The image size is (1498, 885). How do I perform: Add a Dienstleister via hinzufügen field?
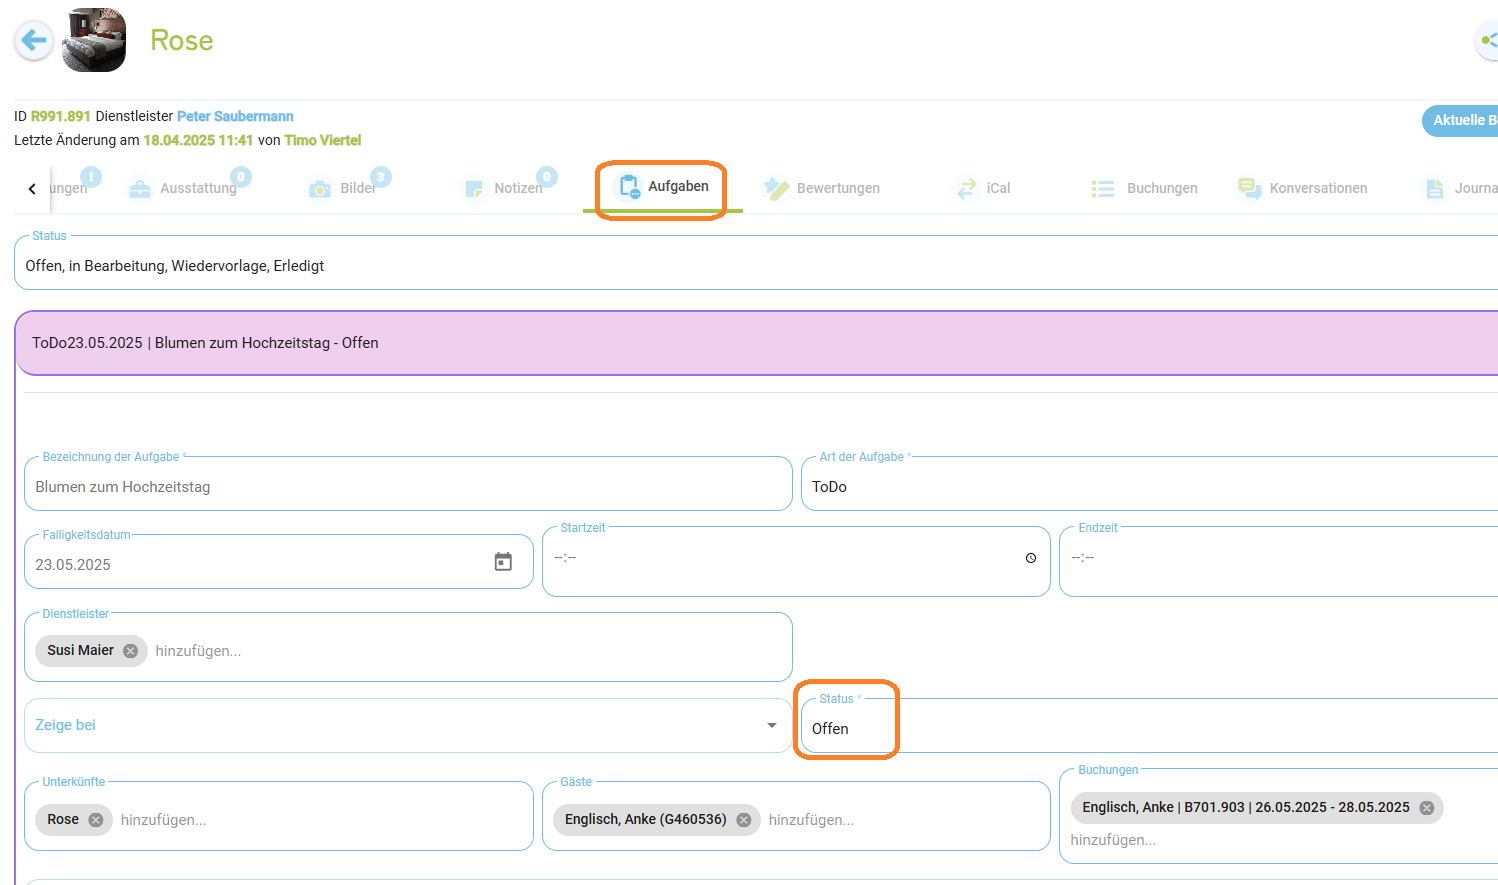point(198,651)
